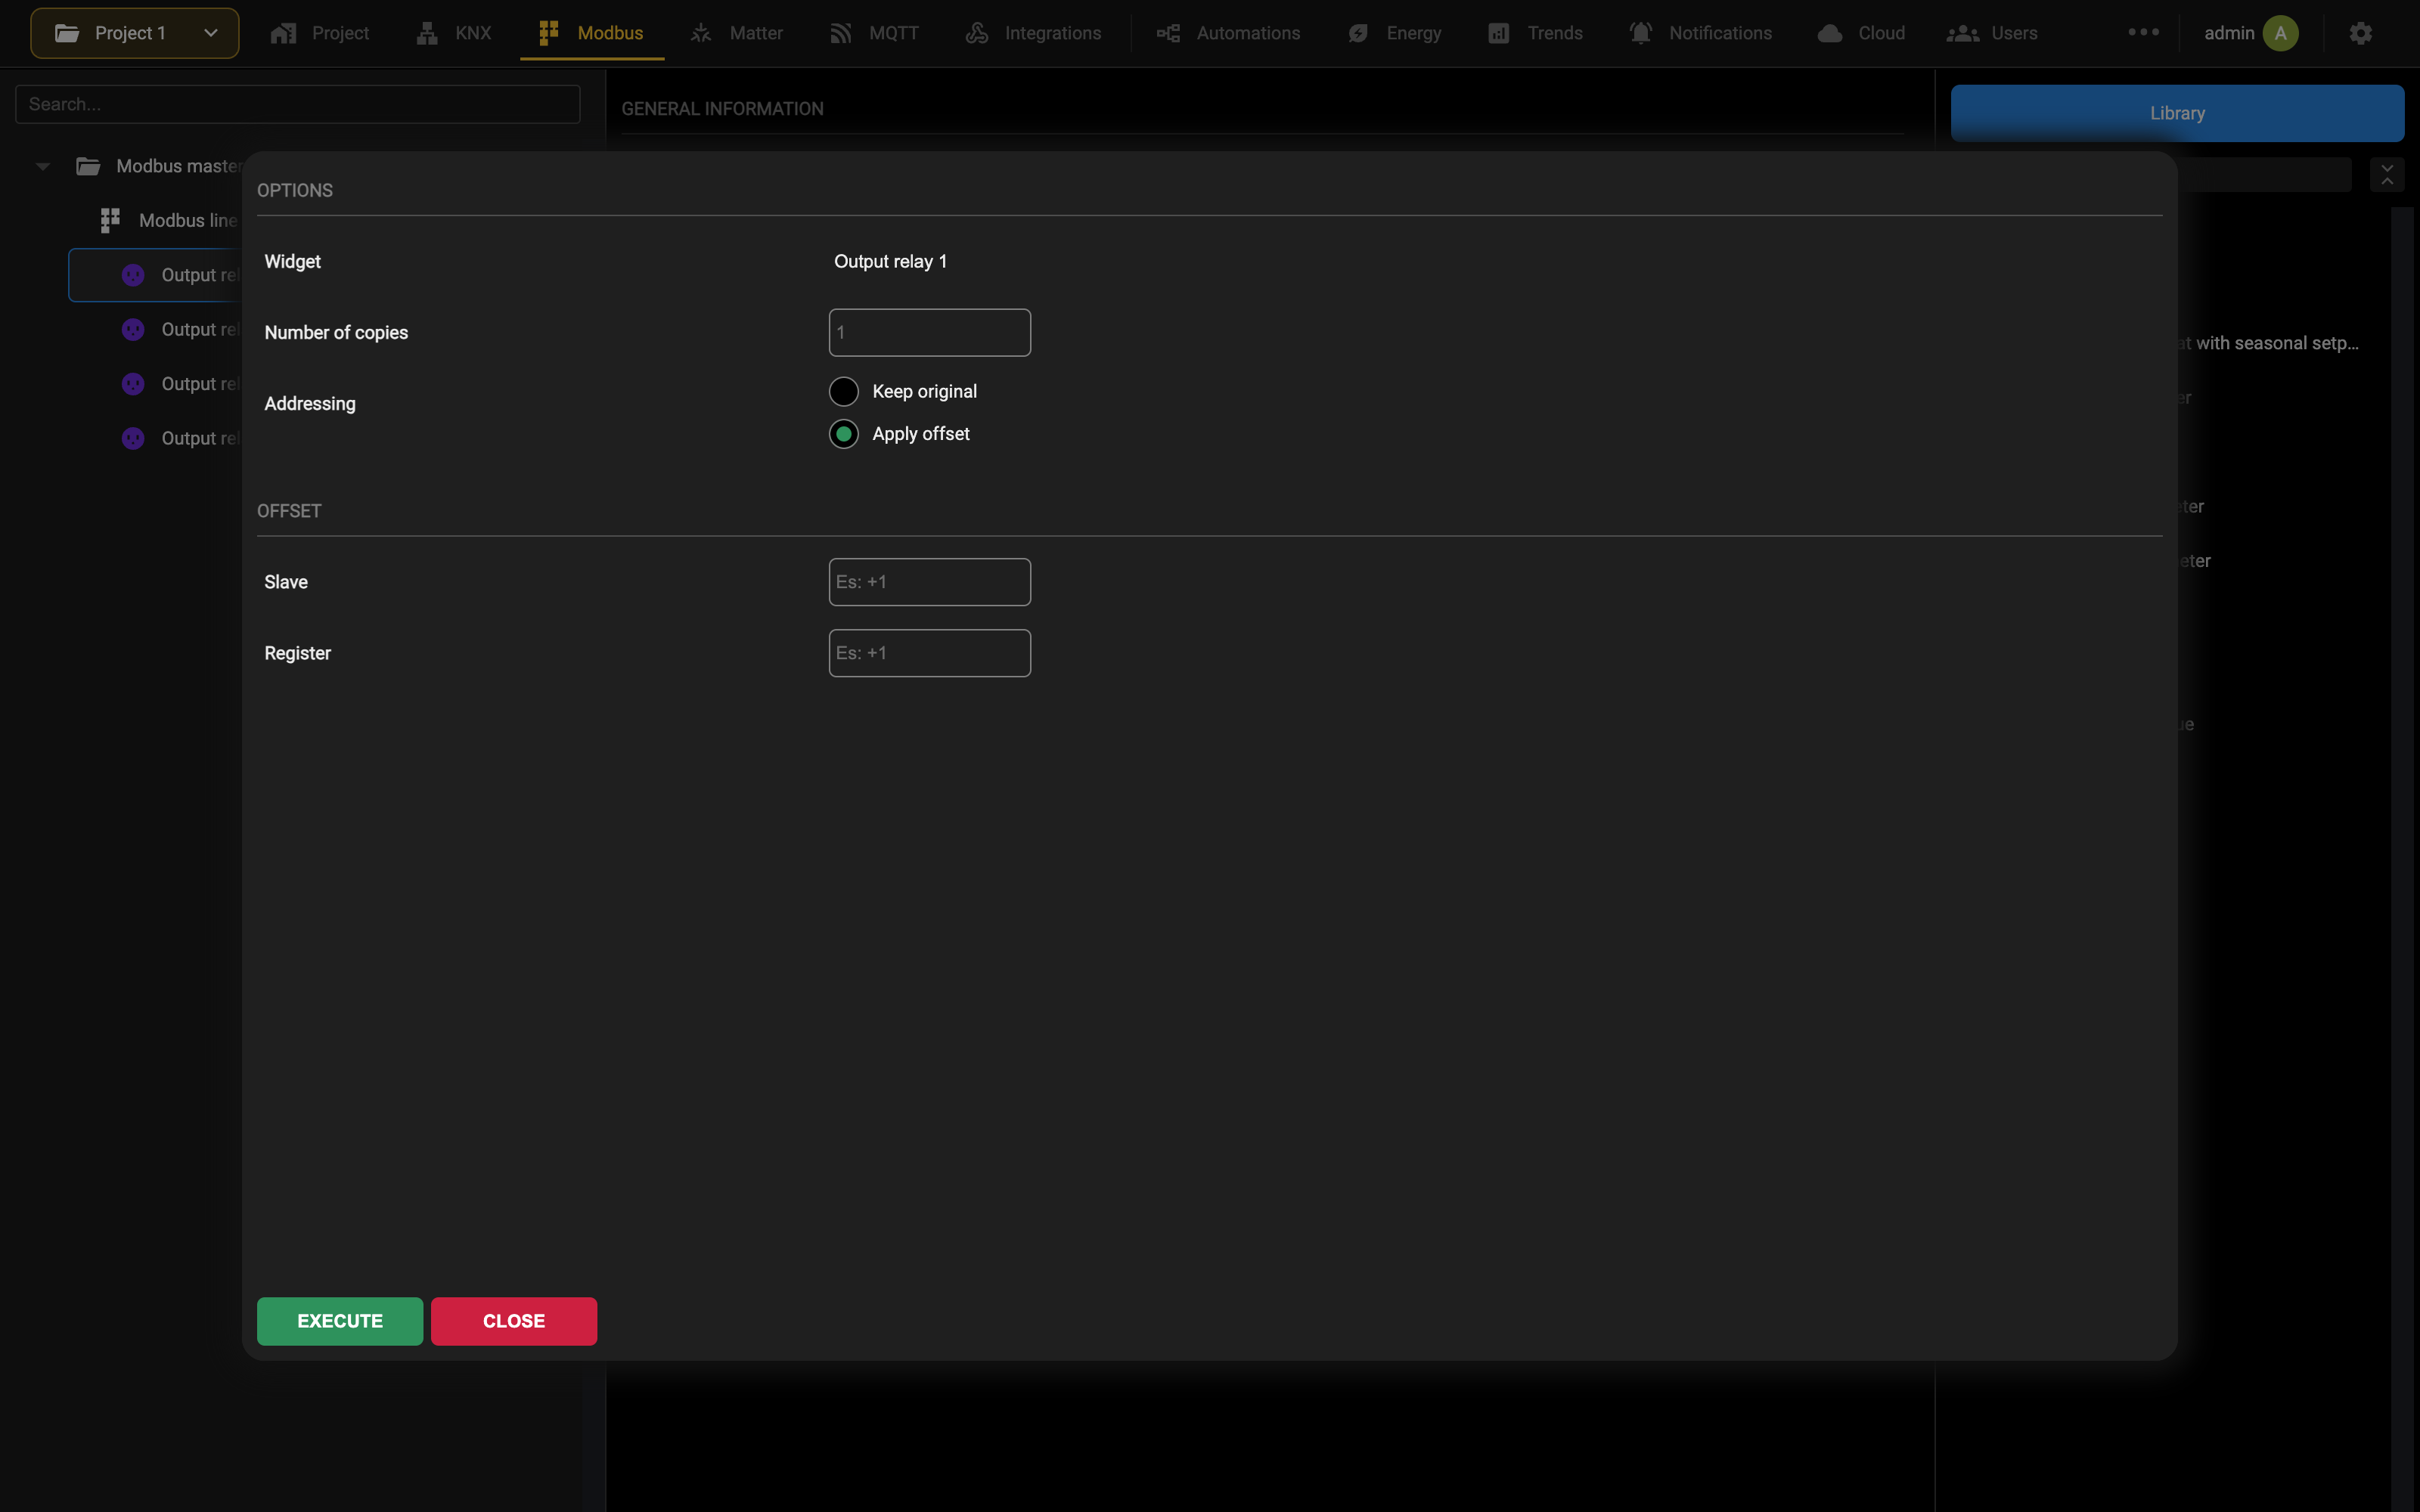Focus the Number of copies field
Viewport: 2420px width, 1512px height.
coord(930,332)
